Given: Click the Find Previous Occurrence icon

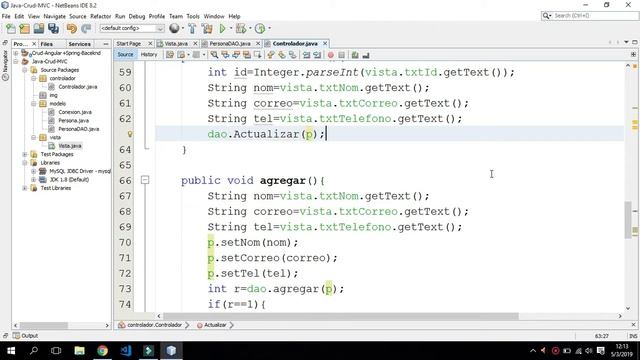Looking at the screenshot, I should click(x=225, y=55).
